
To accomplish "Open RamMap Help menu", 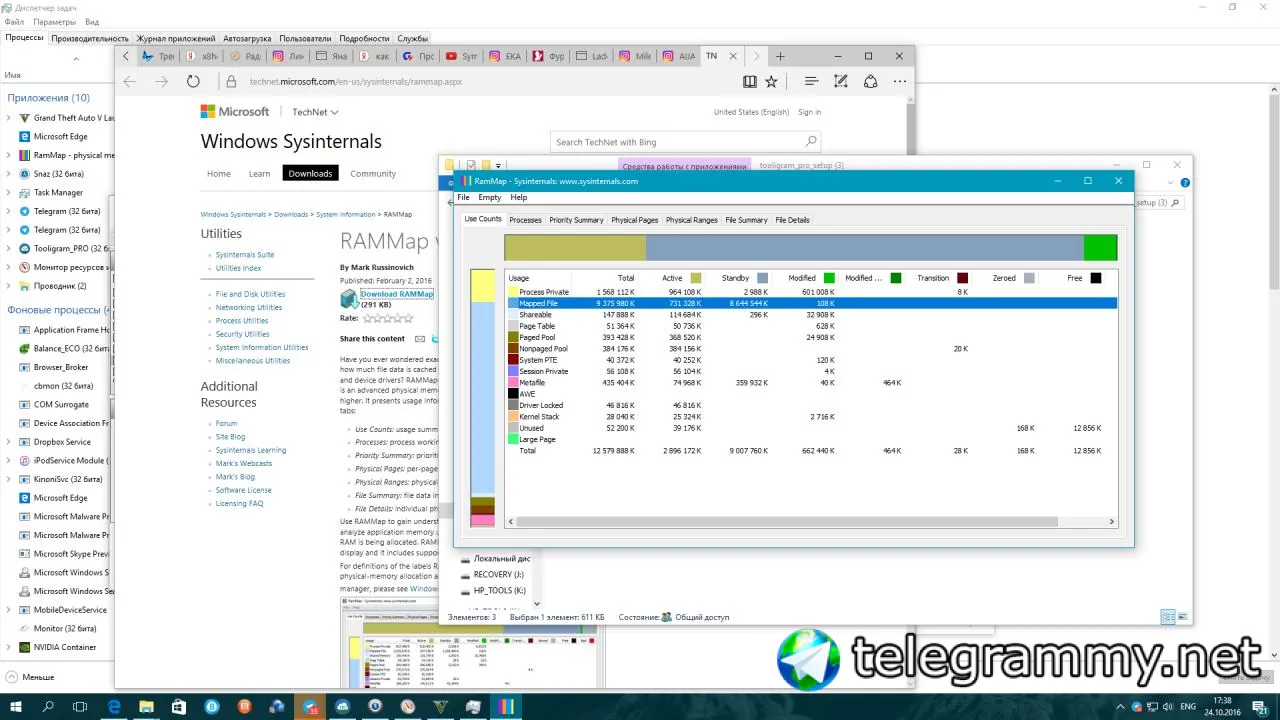I will 518,198.
